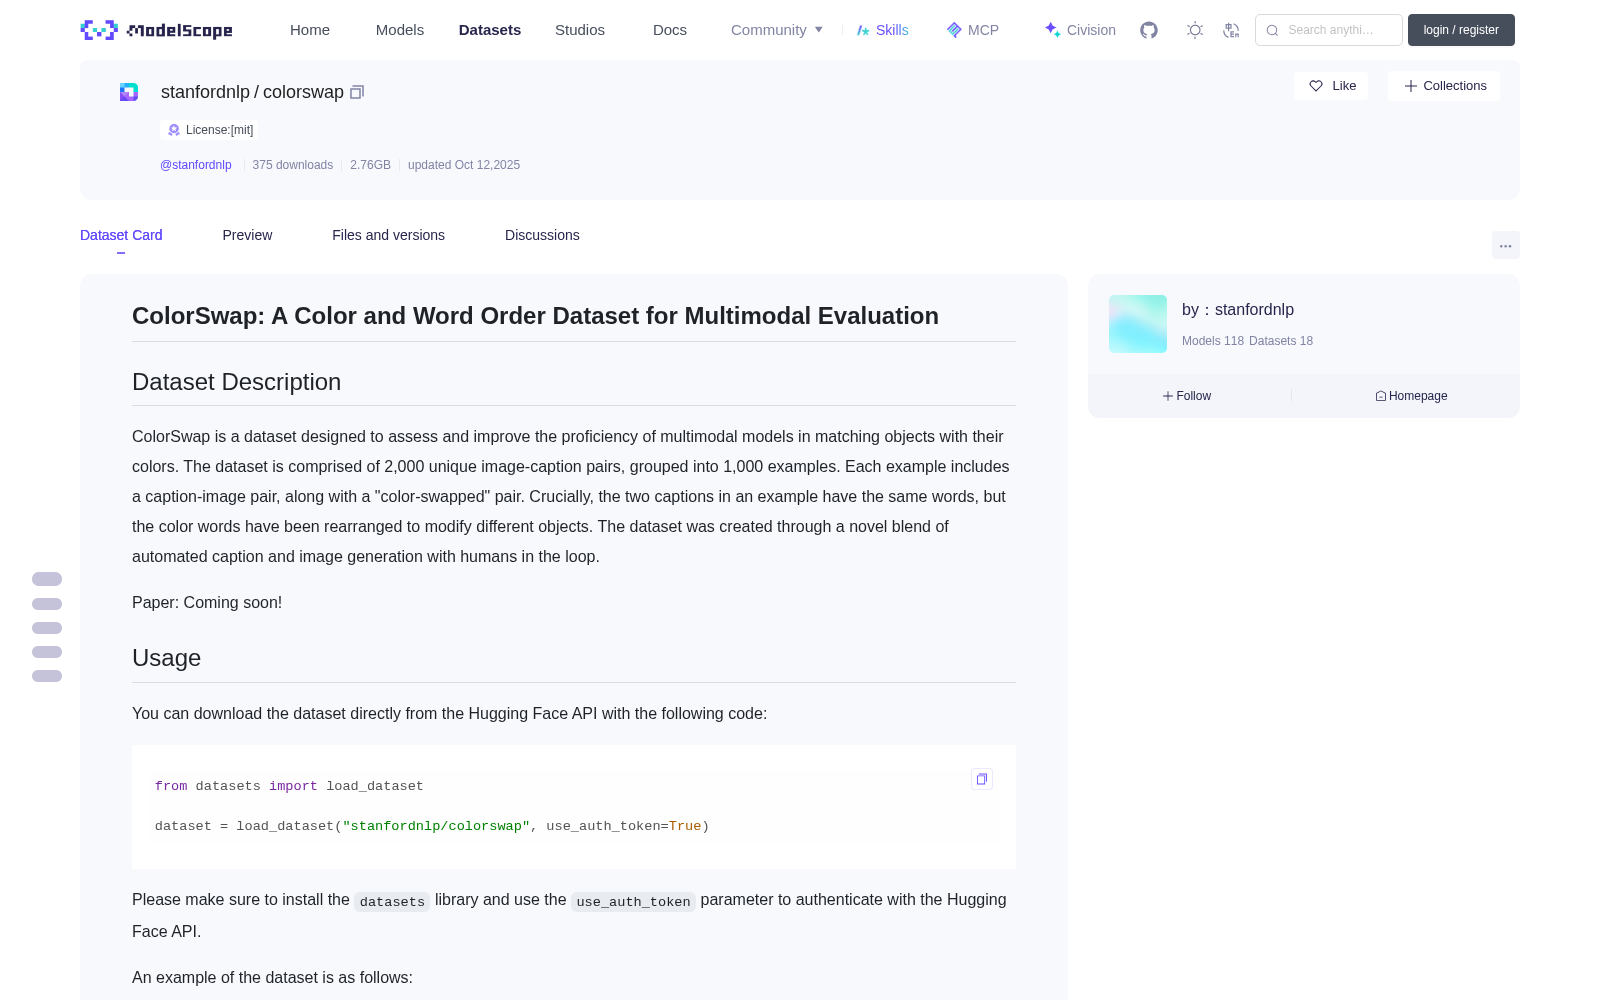Click the heart Like icon
Viewport: 1600px width, 1000px height.
pyautogui.click(x=1316, y=86)
